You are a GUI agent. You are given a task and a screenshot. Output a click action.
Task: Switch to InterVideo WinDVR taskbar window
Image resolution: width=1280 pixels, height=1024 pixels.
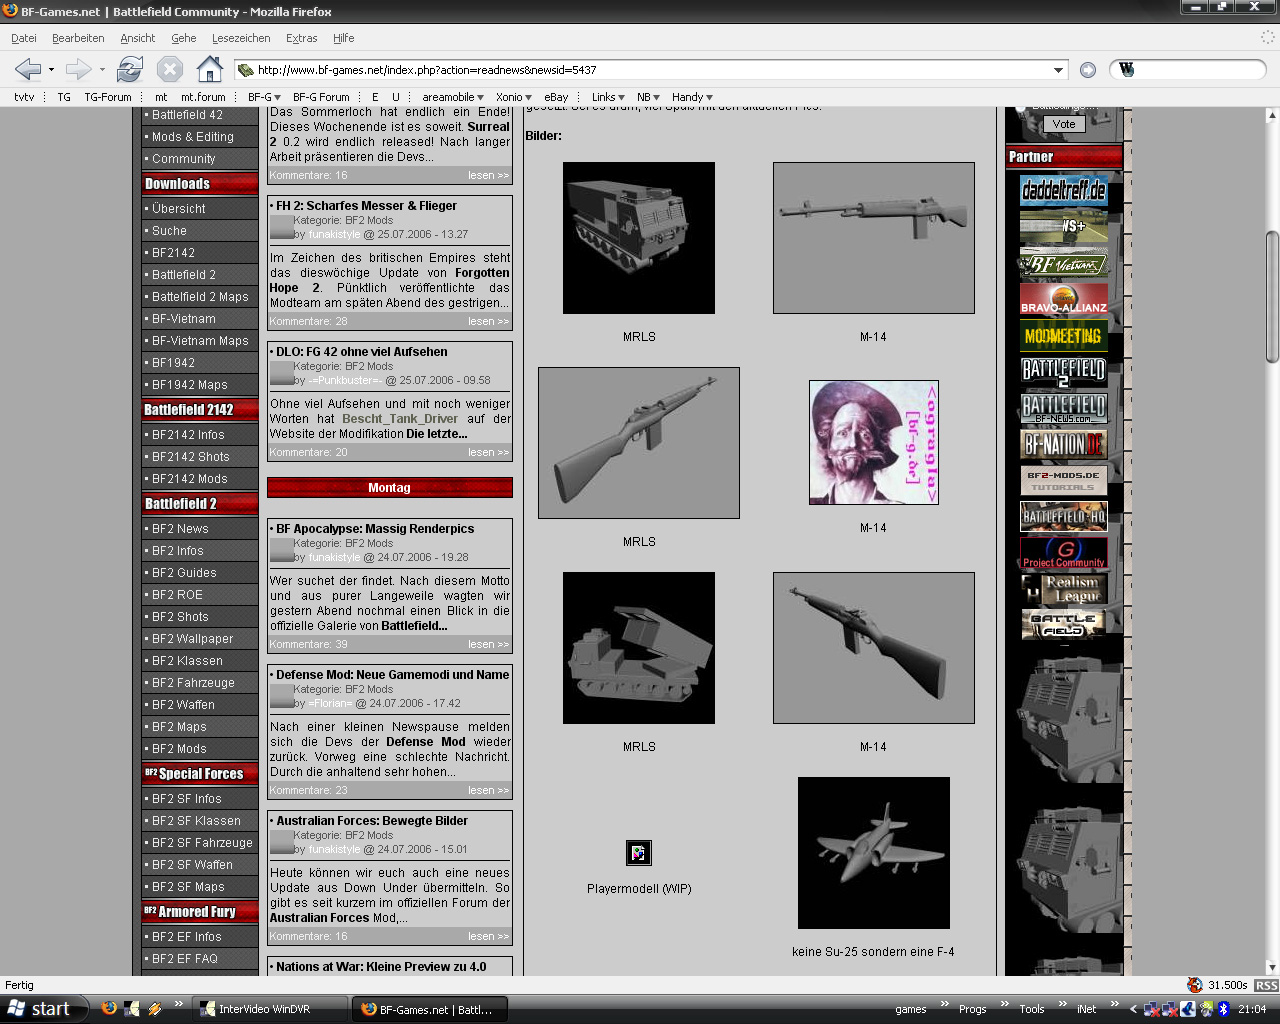tap(270, 1009)
